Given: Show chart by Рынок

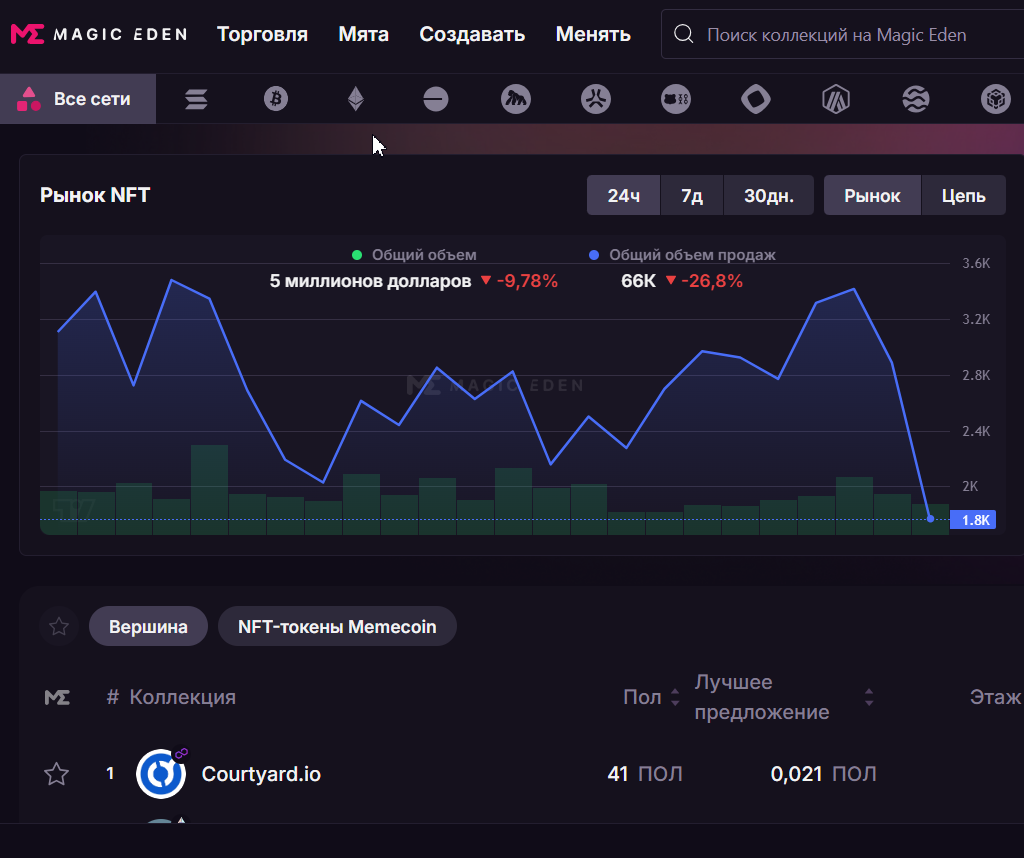Looking at the screenshot, I should click(872, 195).
